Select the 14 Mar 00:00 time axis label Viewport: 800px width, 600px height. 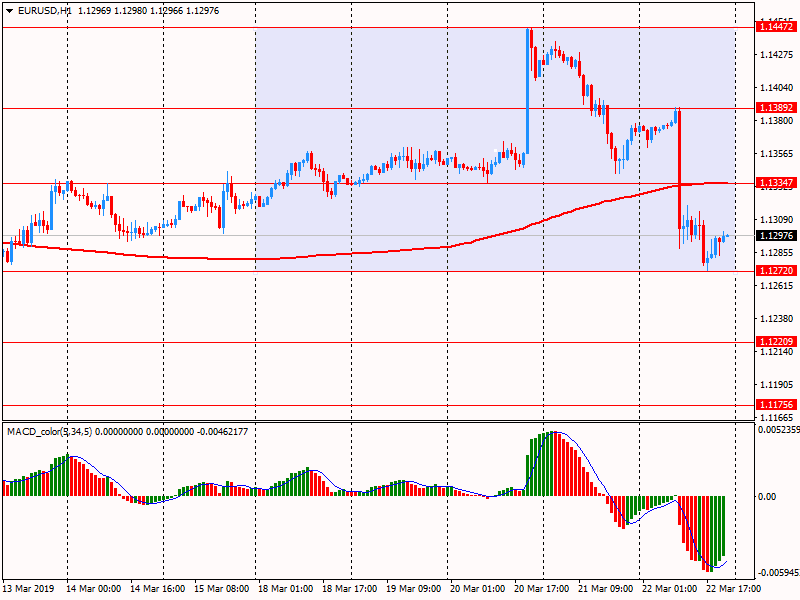[x=93, y=589]
